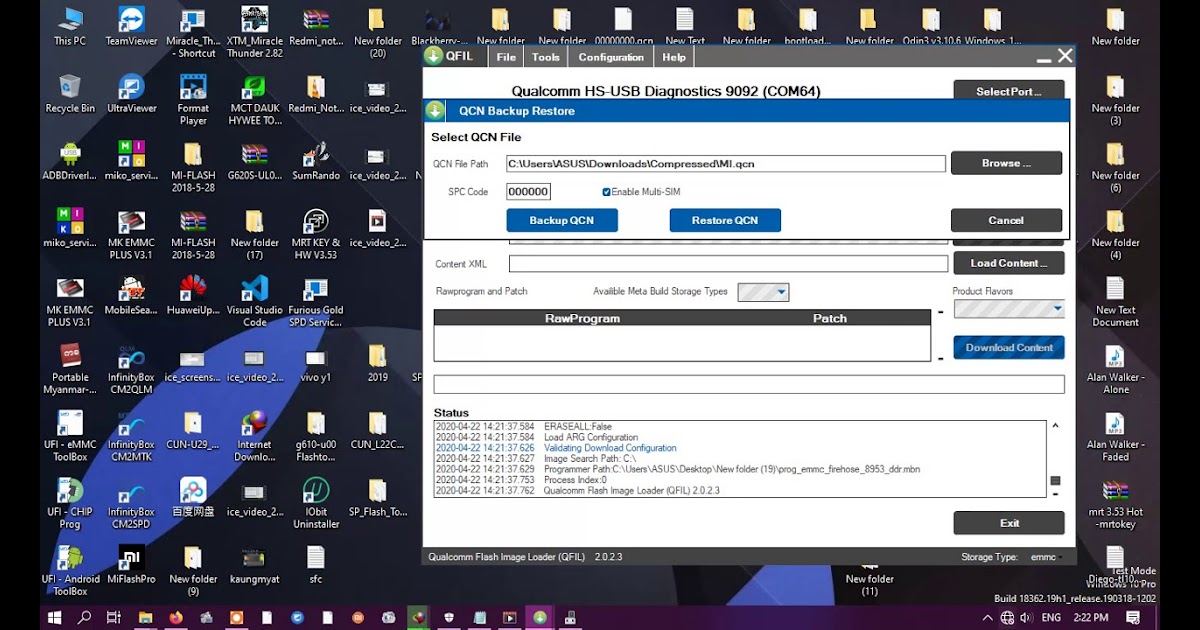1200x630 pixels.
Task: Click Status log scrollbar up arrow
Action: click(1055, 425)
